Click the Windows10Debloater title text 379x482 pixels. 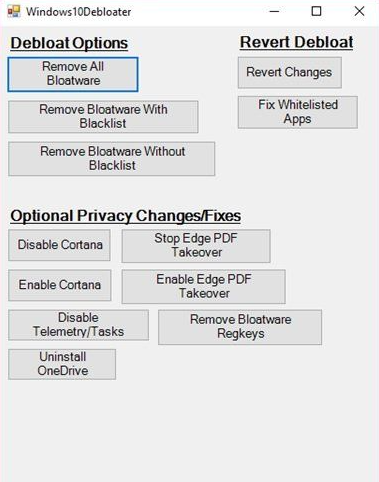point(79,12)
